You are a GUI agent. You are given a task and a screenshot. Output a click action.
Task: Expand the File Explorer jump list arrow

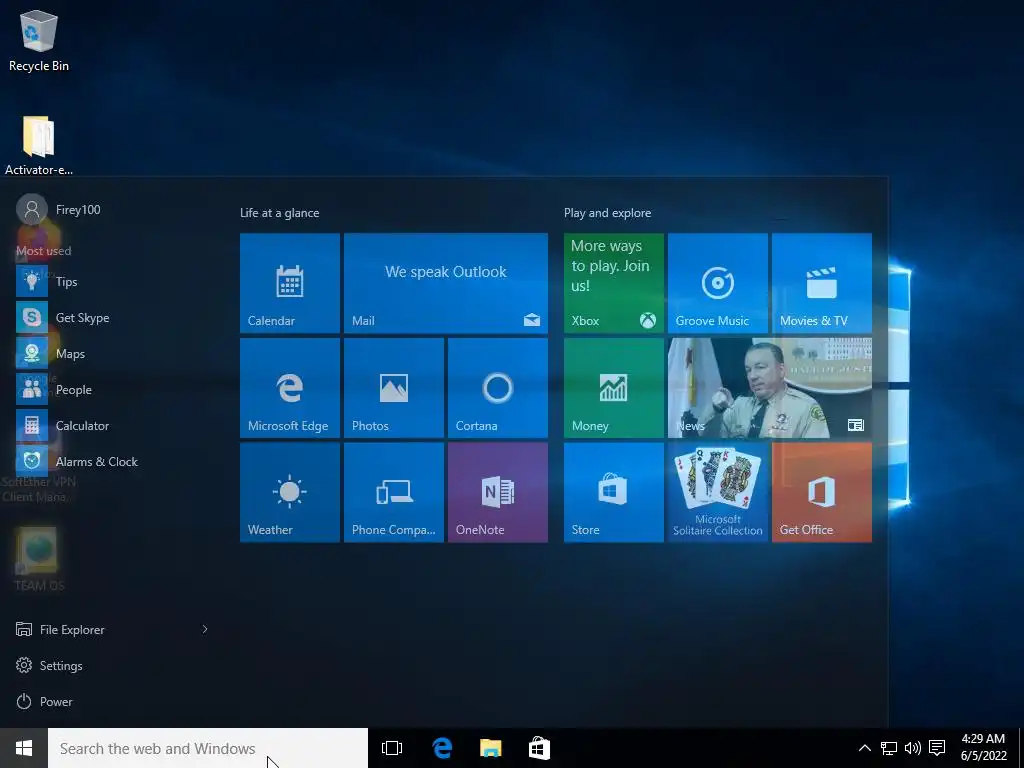click(205, 629)
